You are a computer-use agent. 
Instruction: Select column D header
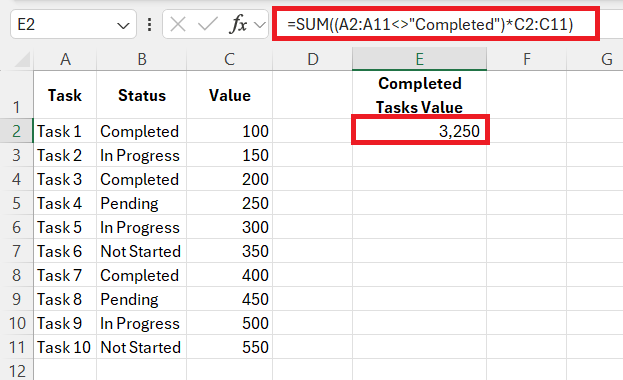(x=313, y=60)
